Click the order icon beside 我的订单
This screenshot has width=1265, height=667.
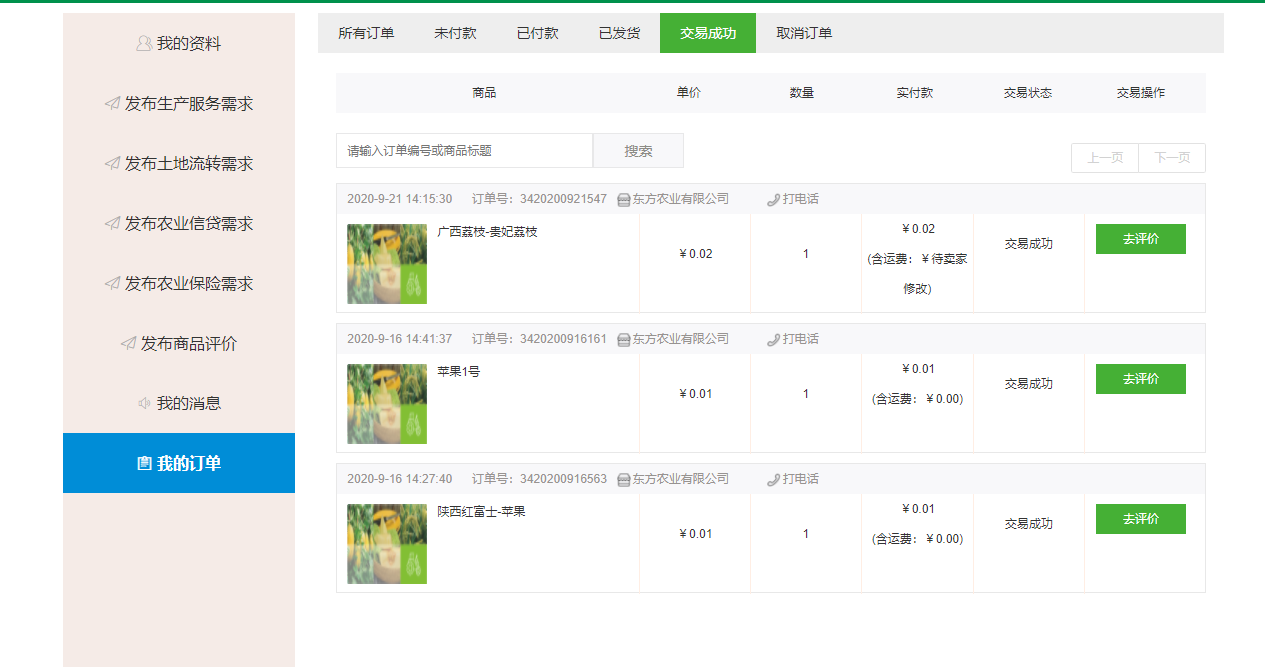point(144,464)
